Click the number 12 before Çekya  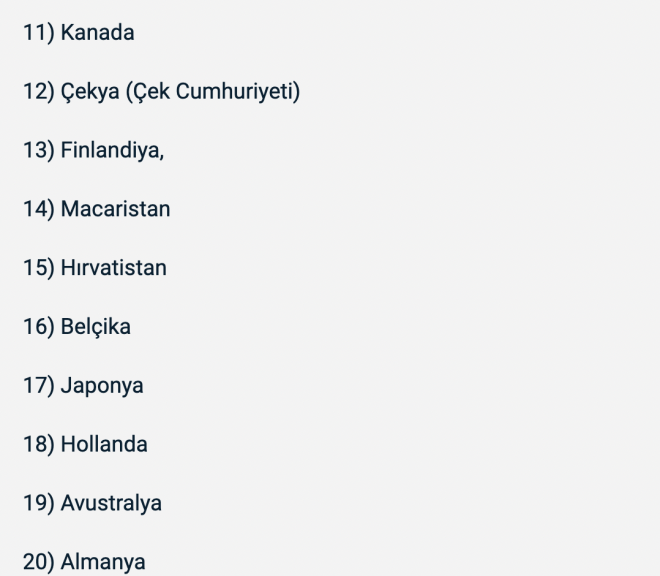point(36,93)
